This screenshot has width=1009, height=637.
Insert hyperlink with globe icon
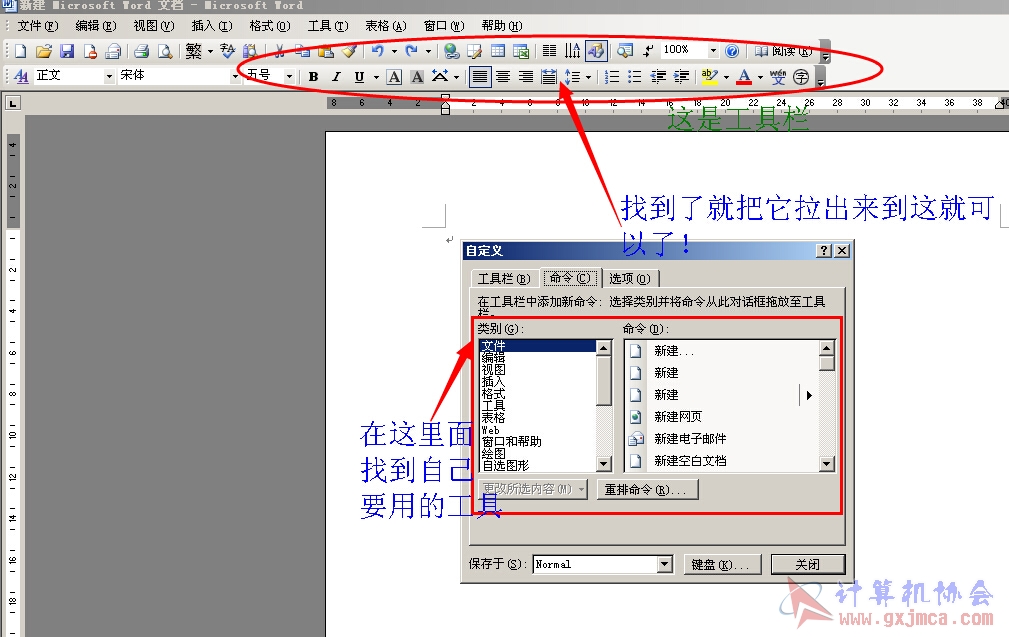[x=452, y=51]
